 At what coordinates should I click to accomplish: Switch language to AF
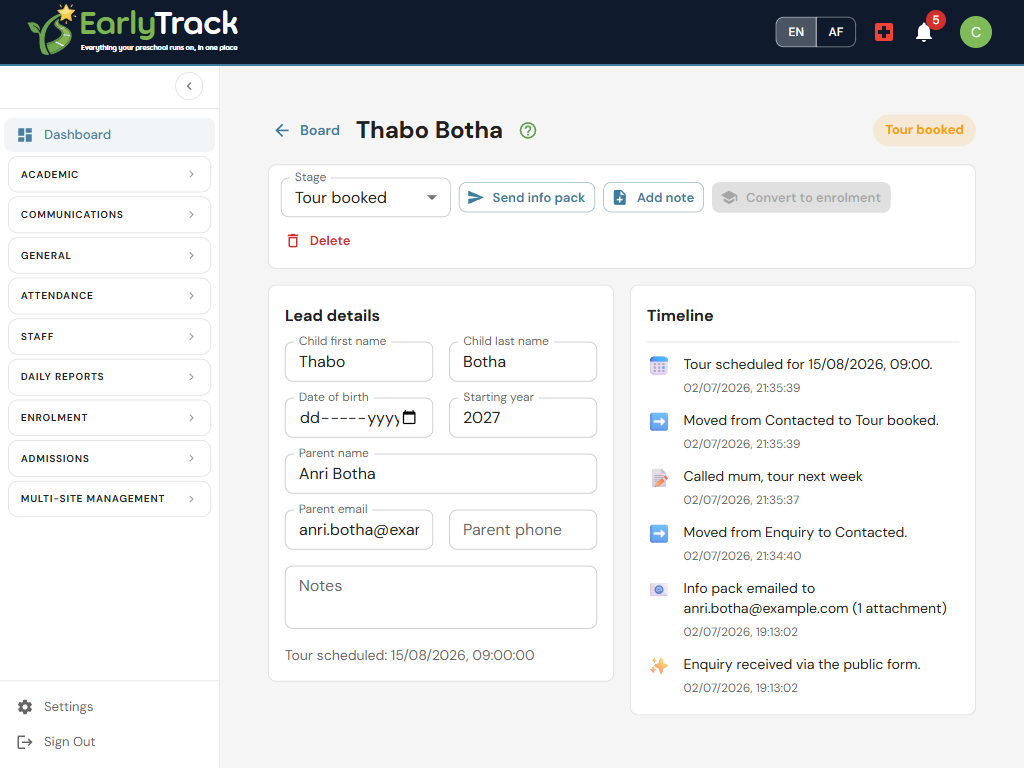coord(836,32)
